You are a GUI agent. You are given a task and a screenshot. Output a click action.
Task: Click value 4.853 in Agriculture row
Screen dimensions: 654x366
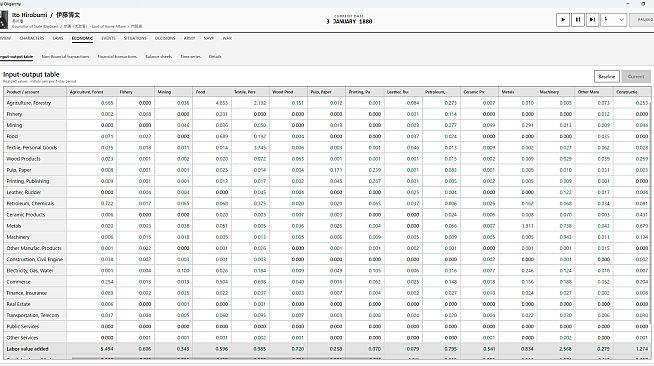(x=221, y=103)
